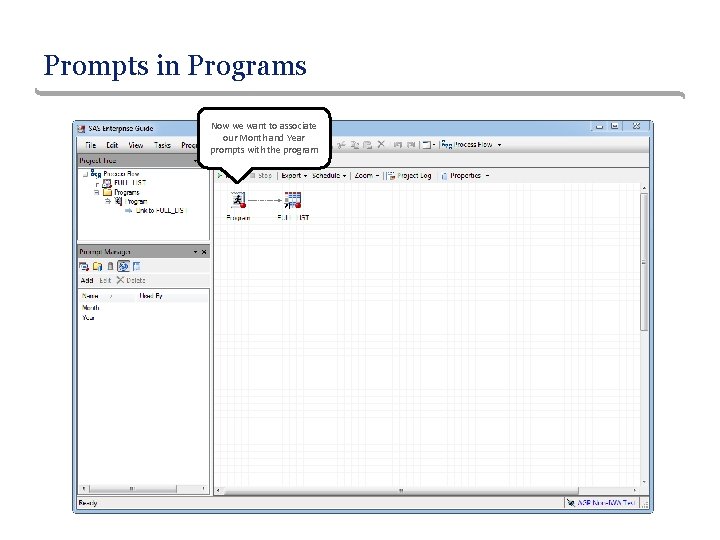Click the Process Flow toolbar icon
Image resolution: width=720 pixels, height=540 pixels.
[447, 145]
